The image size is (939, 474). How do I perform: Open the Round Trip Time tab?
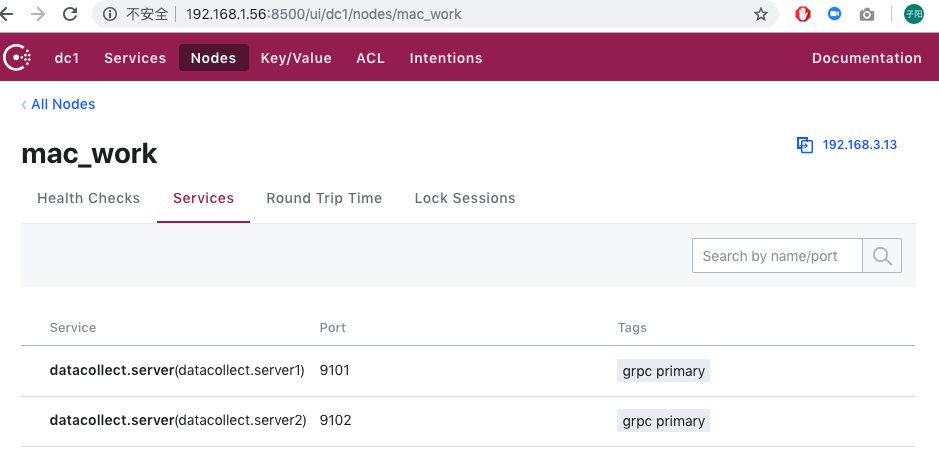coord(324,198)
